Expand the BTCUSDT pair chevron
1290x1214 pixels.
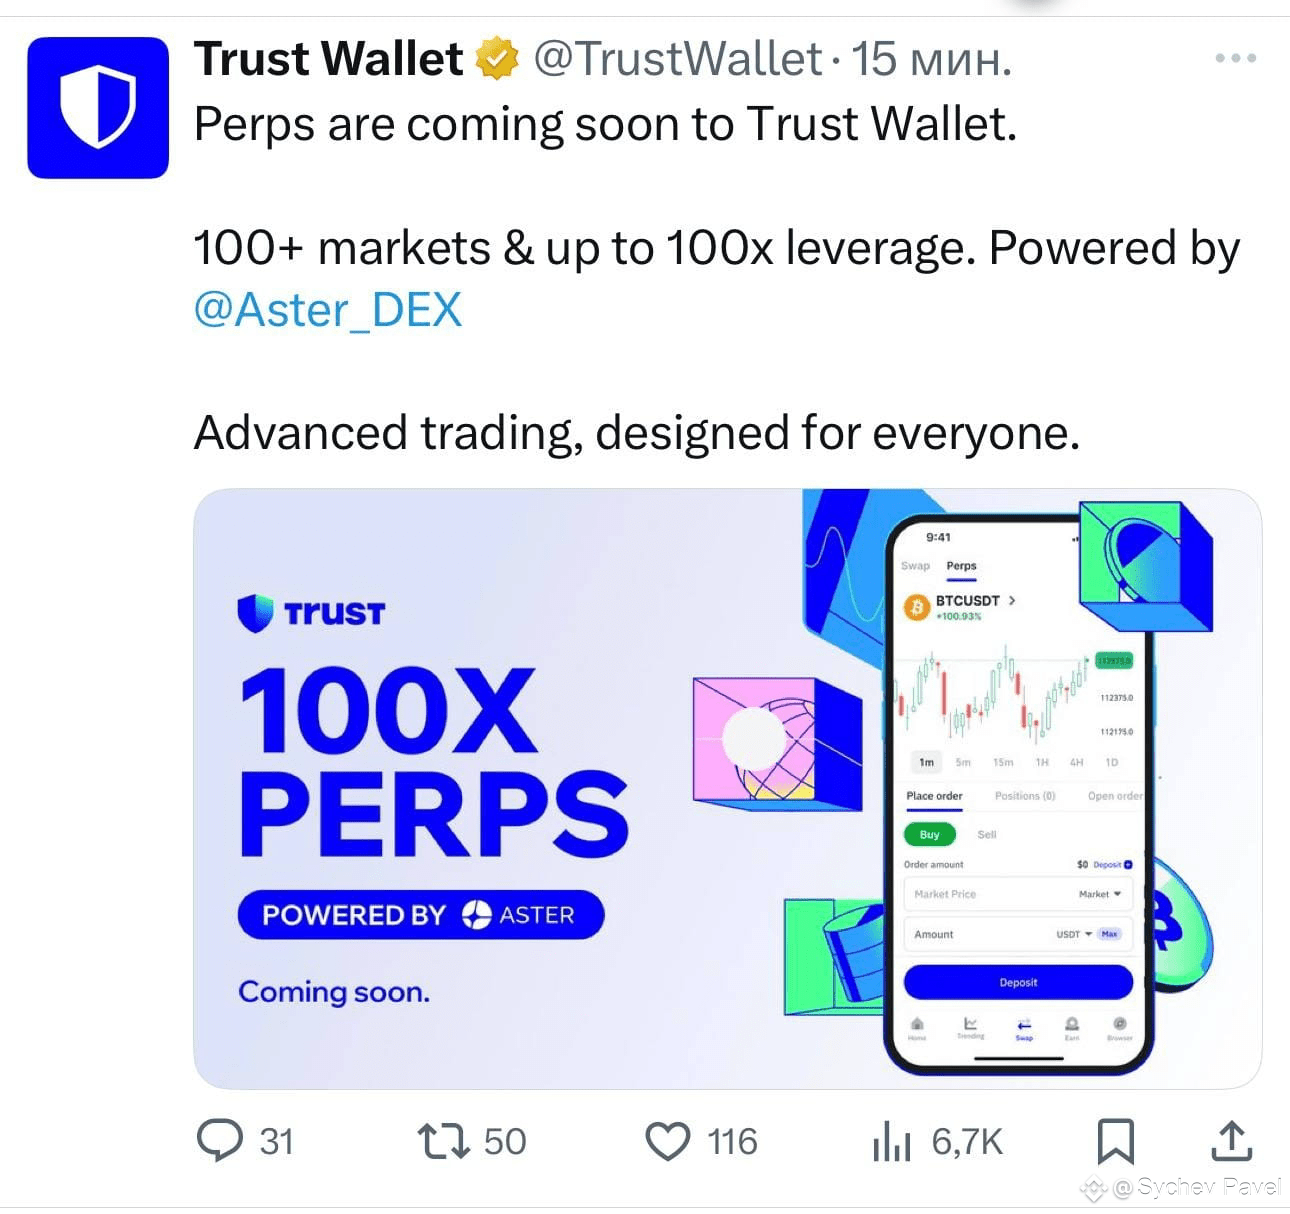1012,600
